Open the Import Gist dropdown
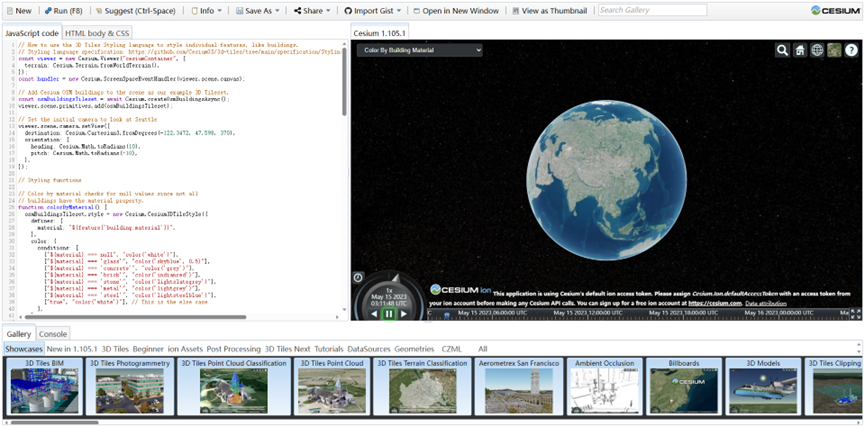865x427 pixels. point(372,10)
